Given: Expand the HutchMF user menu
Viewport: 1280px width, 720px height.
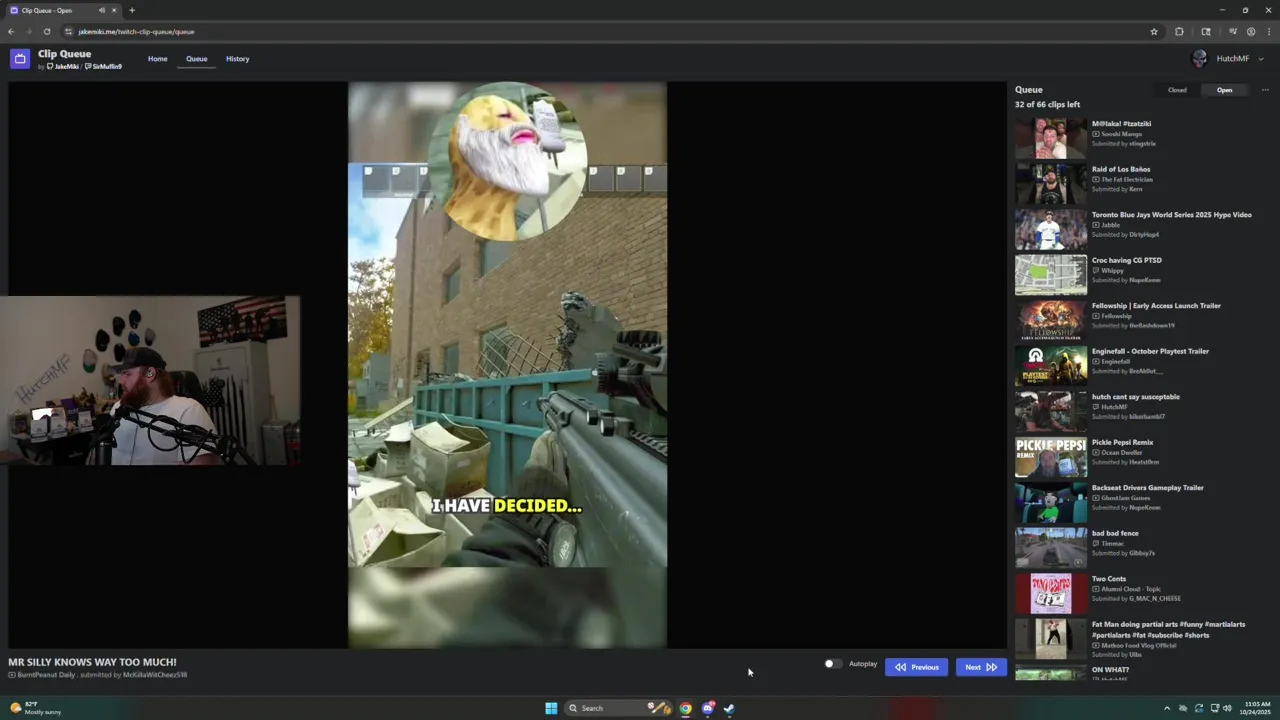Looking at the screenshot, I should pyautogui.click(x=1228, y=59).
